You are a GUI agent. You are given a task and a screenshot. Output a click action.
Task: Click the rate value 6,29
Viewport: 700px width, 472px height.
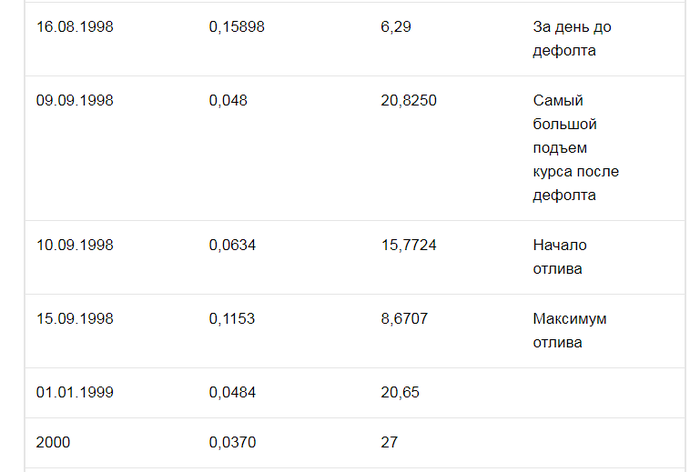396,27
